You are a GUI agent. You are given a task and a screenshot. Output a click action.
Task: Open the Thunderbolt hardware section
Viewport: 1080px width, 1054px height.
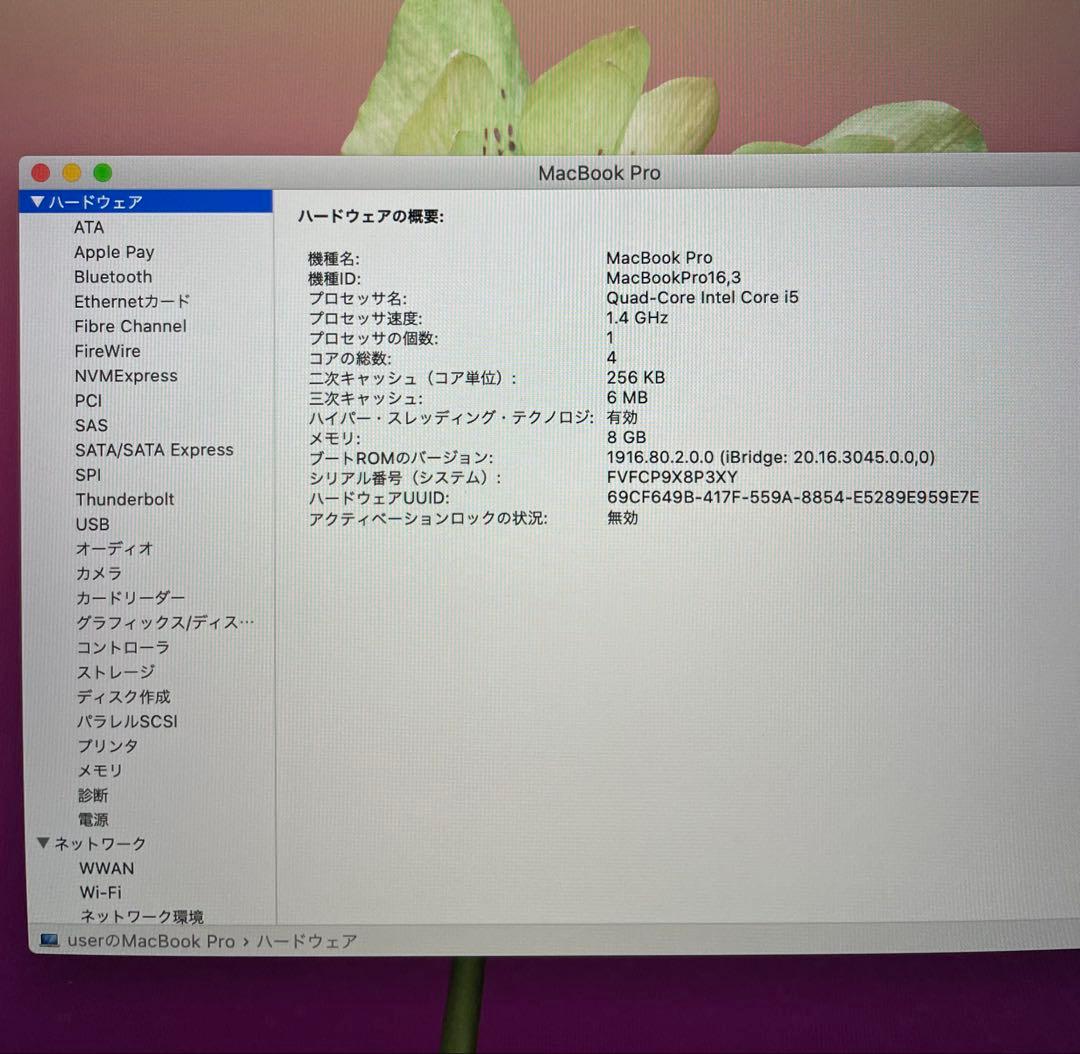coord(124,499)
